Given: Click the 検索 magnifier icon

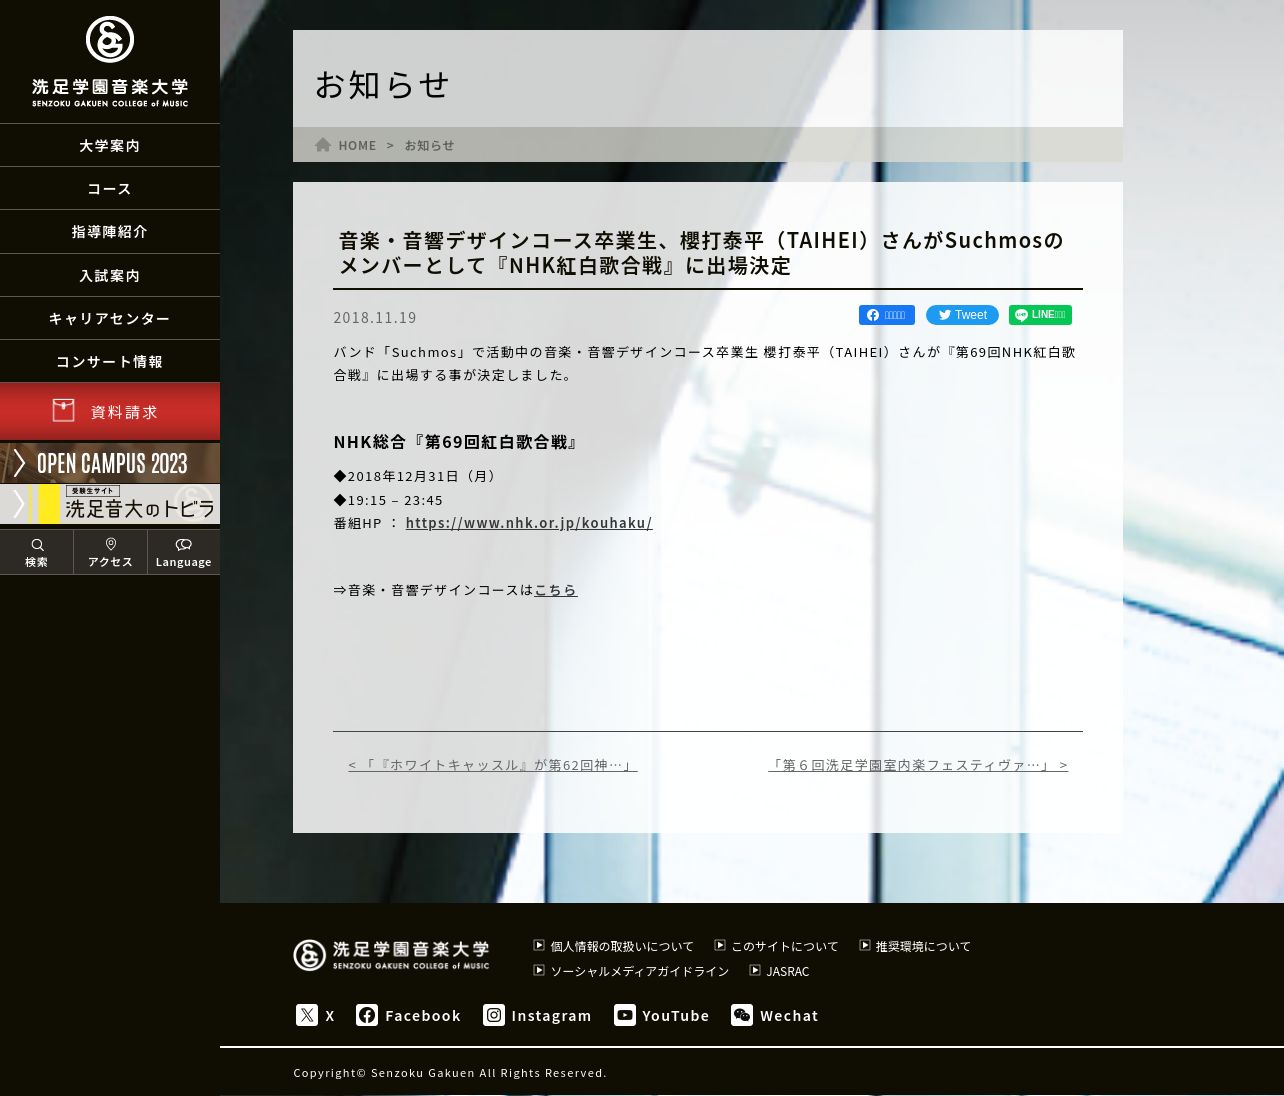Looking at the screenshot, I should 37,545.
